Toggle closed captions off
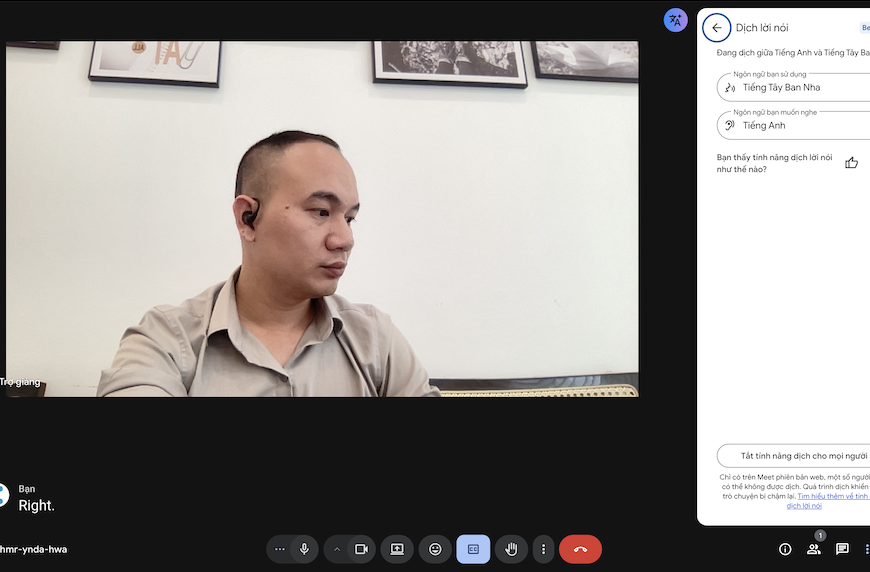870x572 pixels. [473, 549]
